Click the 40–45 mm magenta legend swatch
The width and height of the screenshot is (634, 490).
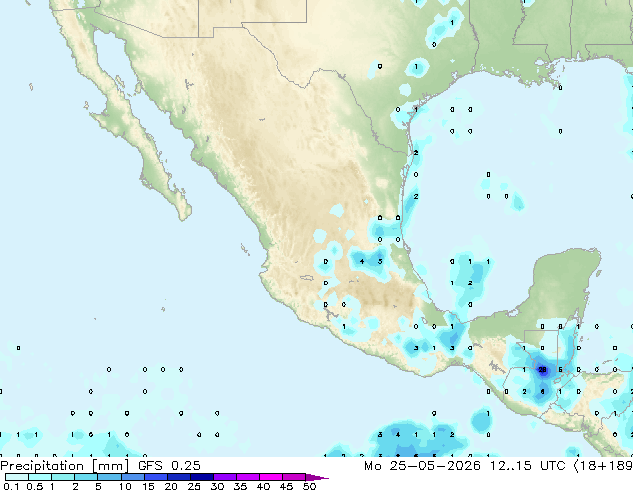[271, 477]
